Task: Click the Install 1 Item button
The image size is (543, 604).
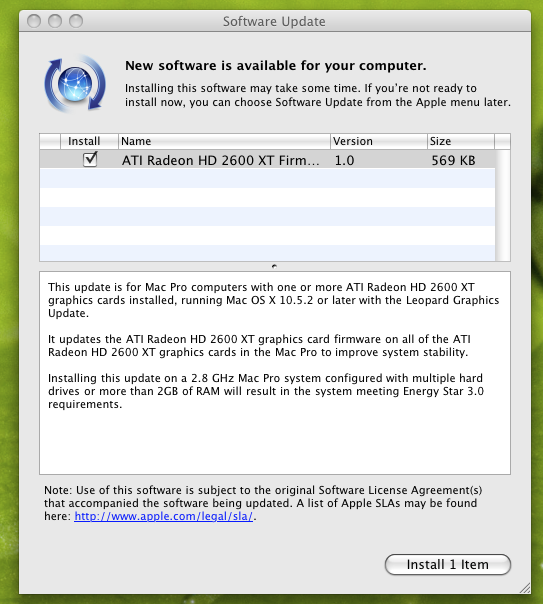Action: click(x=447, y=564)
